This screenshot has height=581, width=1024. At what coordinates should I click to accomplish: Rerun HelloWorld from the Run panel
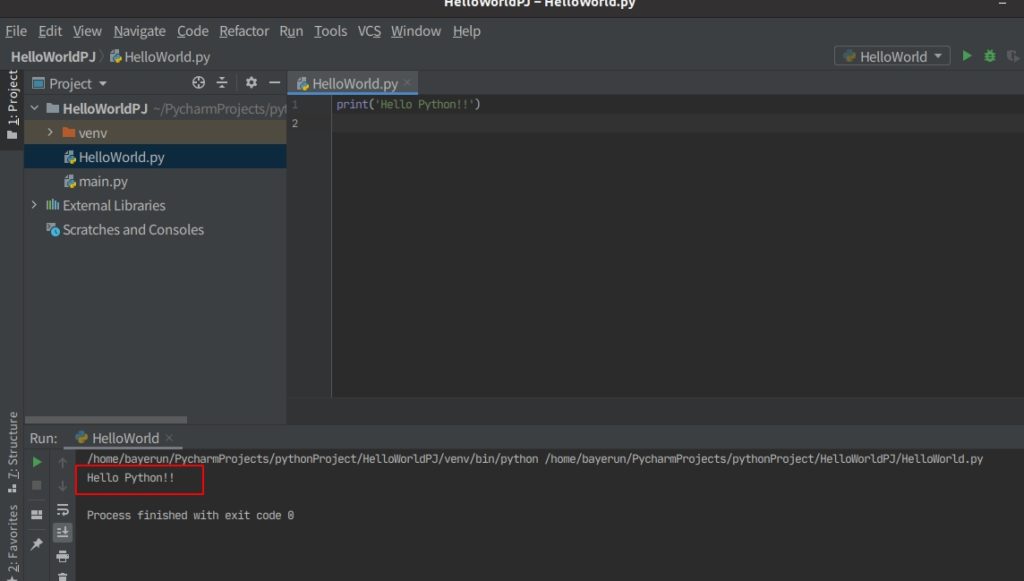click(x=37, y=462)
